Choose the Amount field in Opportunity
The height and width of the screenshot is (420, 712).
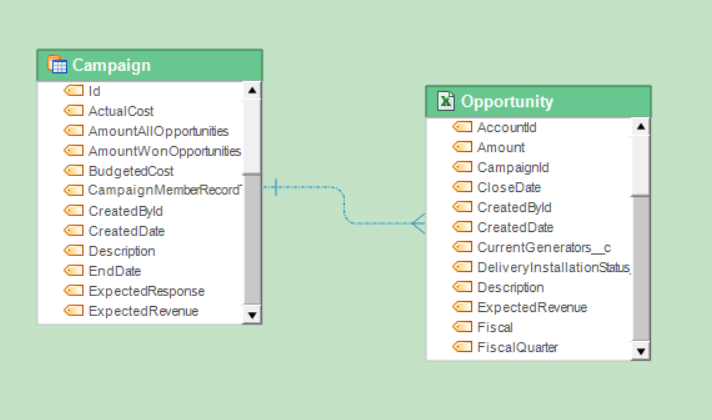coord(501,147)
